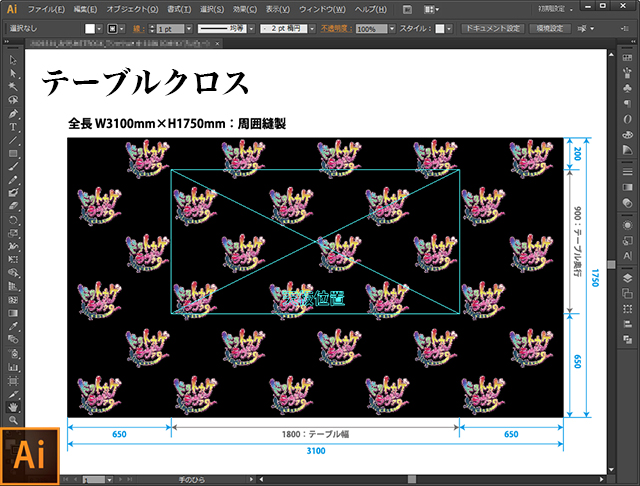The width and height of the screenshot is (640, 486).
Task: Open the Brushes panel icon
Action: [x=627, y=73]
